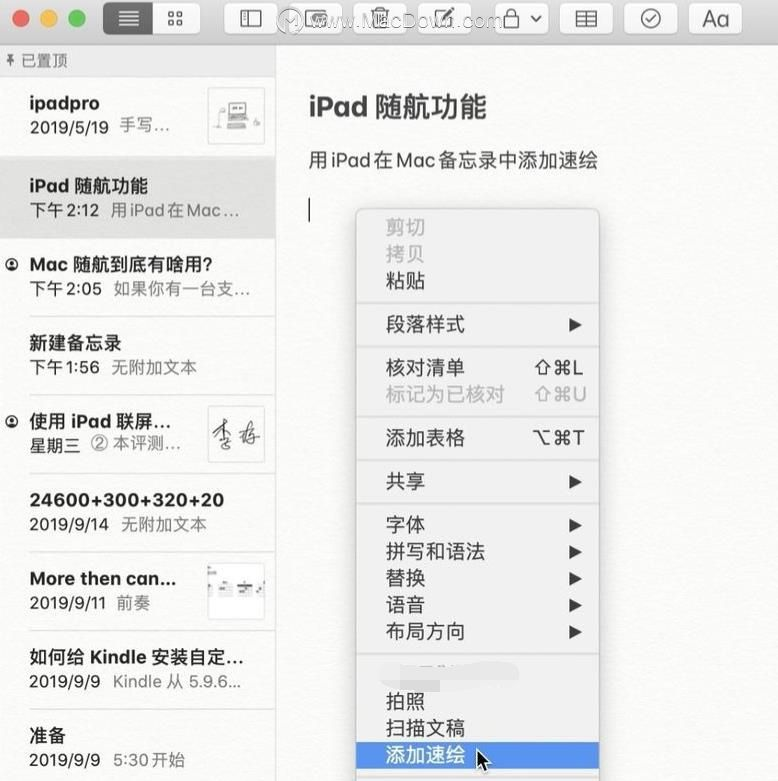Switch to gallery grid view
The image size is (778, 781).
point(175,19)
